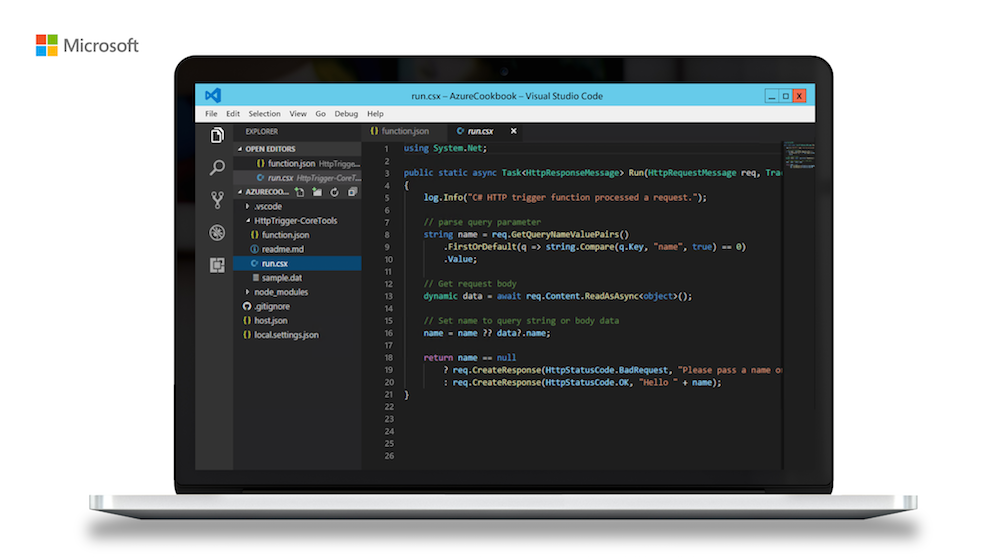Image resolution: width=1000 pixels, height=560 pixels.
Task: Expand the .vscode folder
Action: [x=247, y=207]
